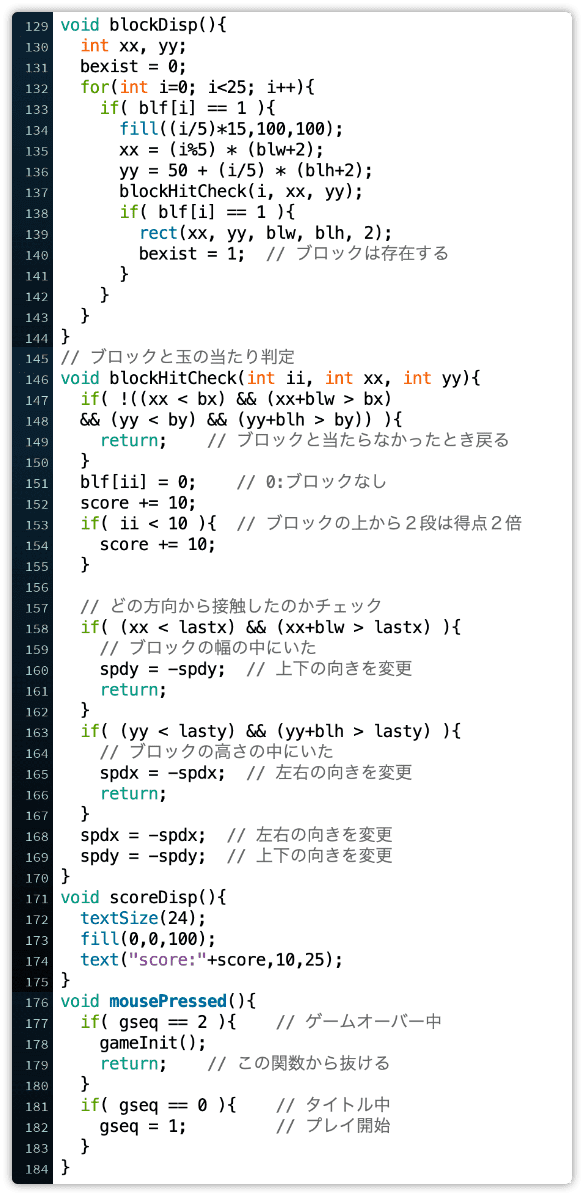Click comment 'ブロックと玉の当たり判定'

click(193, 356)
